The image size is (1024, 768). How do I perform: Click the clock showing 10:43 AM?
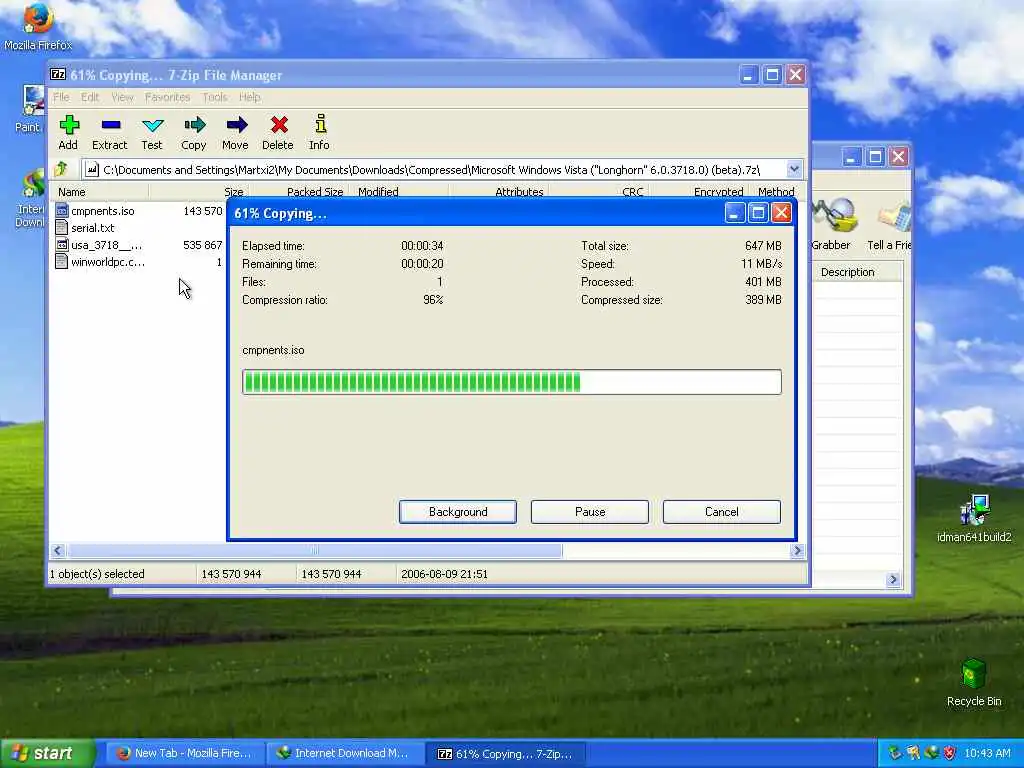tap(987, 754)
